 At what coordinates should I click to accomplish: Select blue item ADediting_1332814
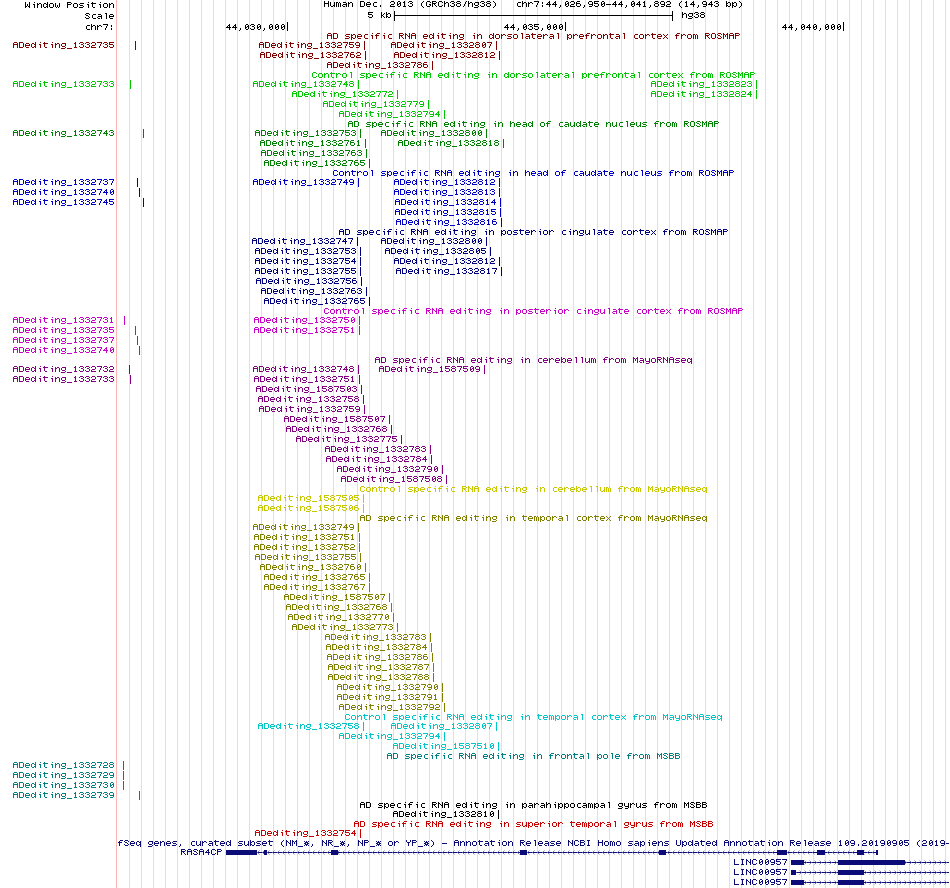click(445, 202)
